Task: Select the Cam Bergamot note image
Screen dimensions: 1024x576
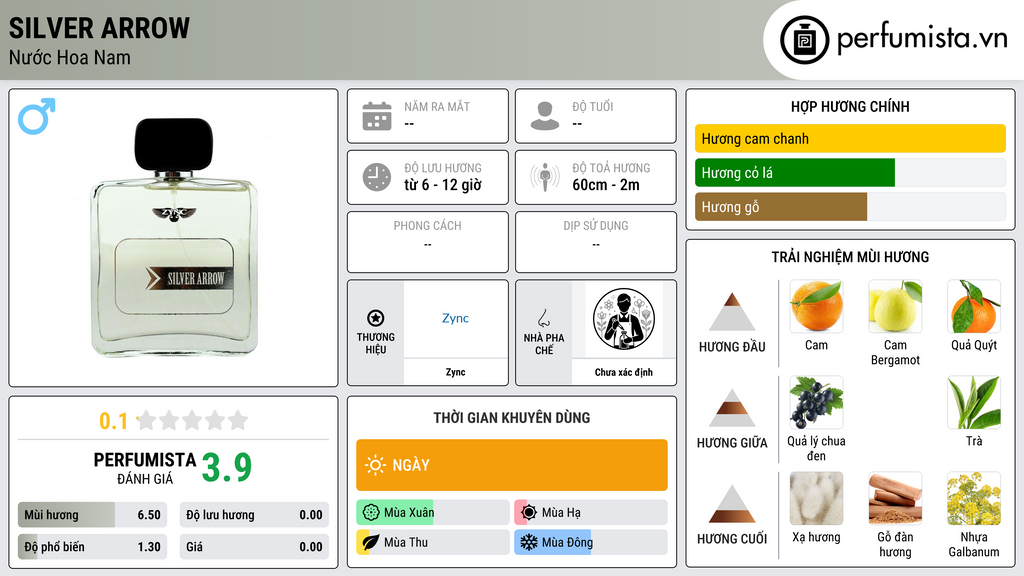Action: click(x=895, y=306)
